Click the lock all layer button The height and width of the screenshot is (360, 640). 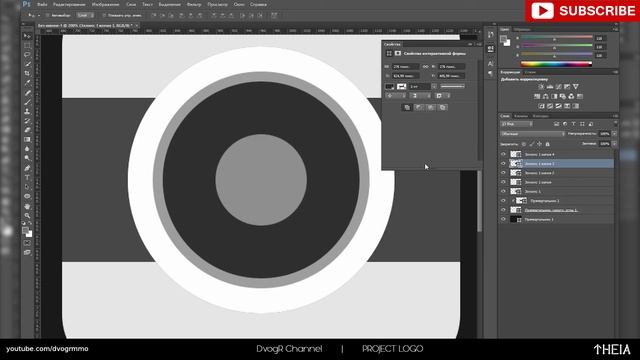click(x=548, y=144)
